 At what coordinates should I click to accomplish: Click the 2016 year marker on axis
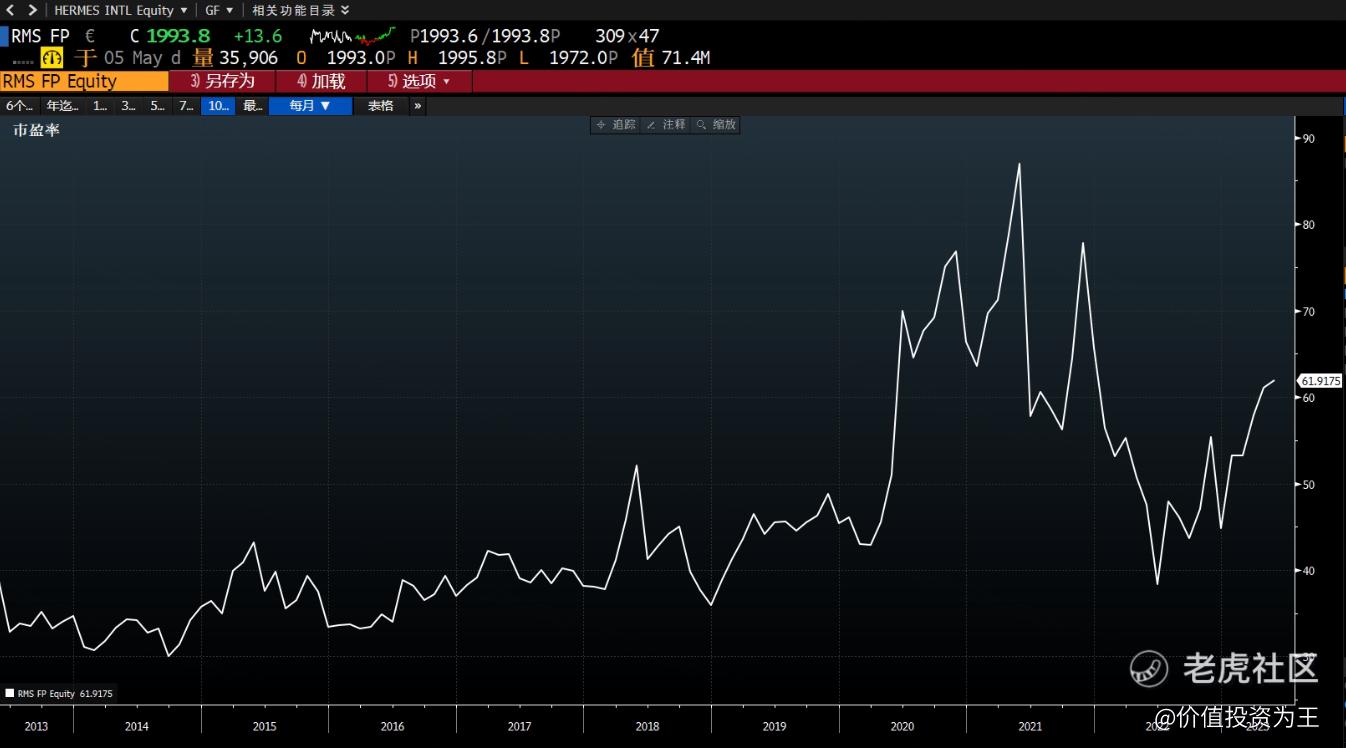point(392,726)
